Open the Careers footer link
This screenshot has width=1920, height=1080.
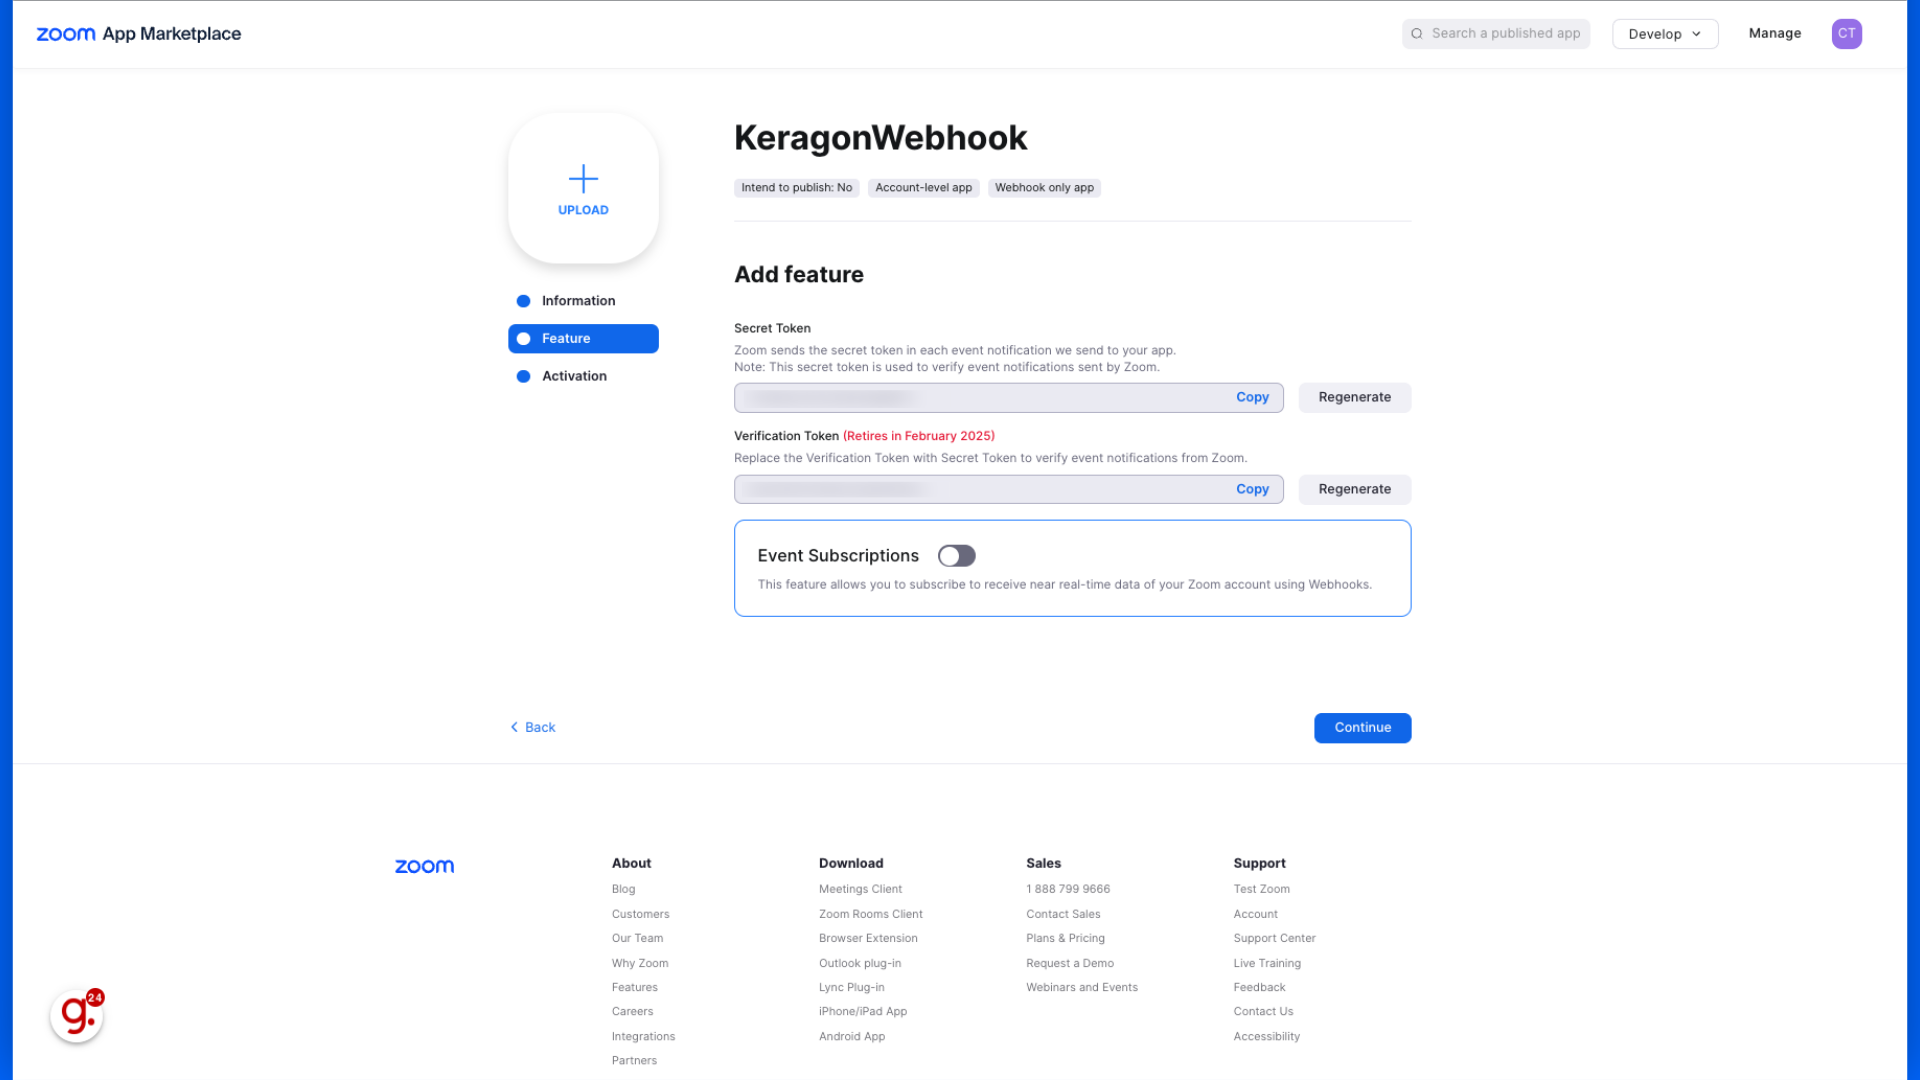[x=632, y=1011]
